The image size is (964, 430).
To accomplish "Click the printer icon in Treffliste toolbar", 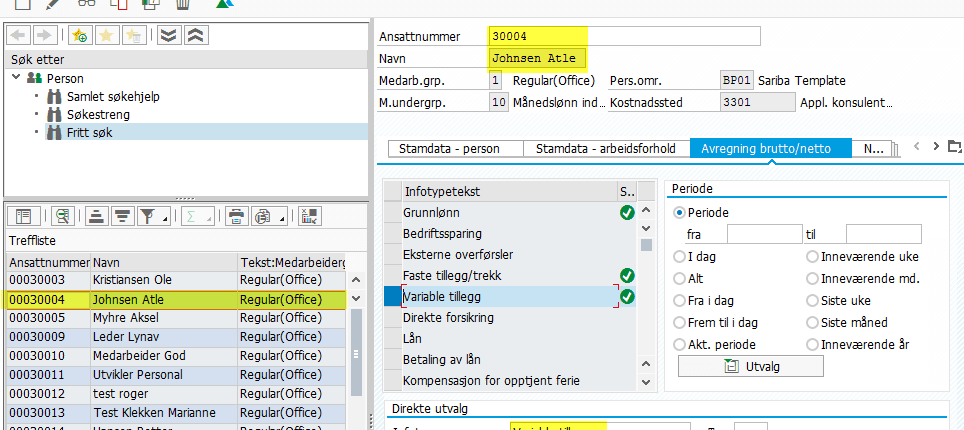I will tap(235, 216).
